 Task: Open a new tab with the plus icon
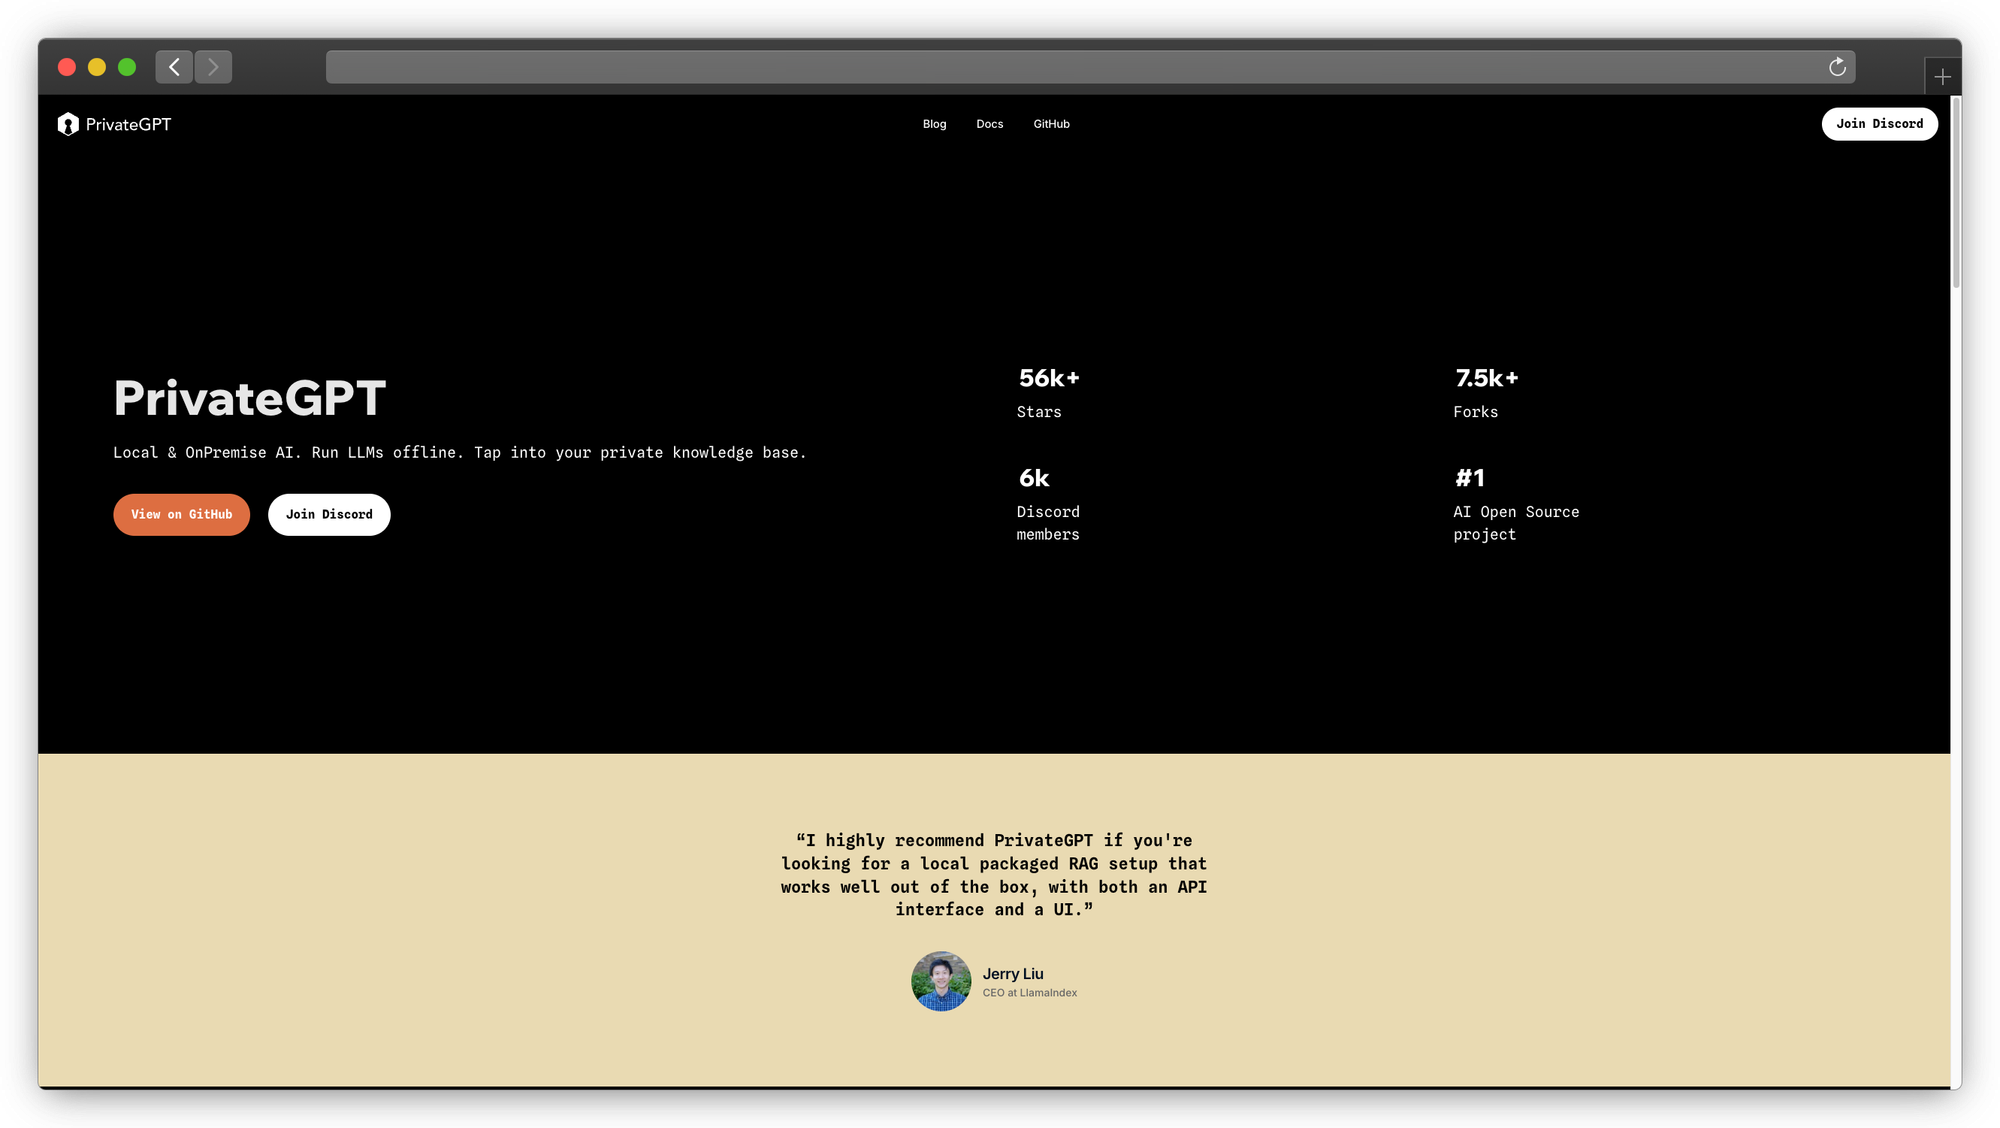coord(1942,77)
